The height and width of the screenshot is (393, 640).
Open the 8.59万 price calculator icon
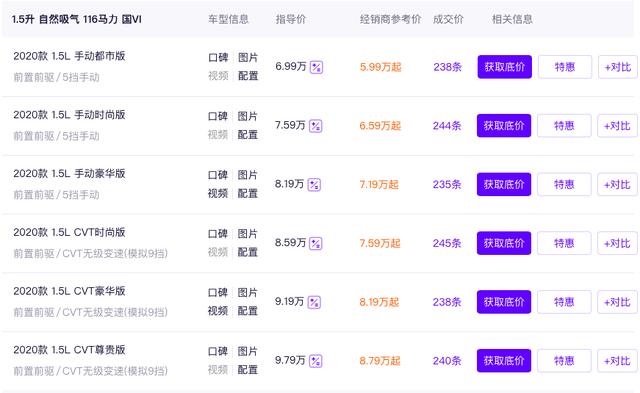pos(316,243)
